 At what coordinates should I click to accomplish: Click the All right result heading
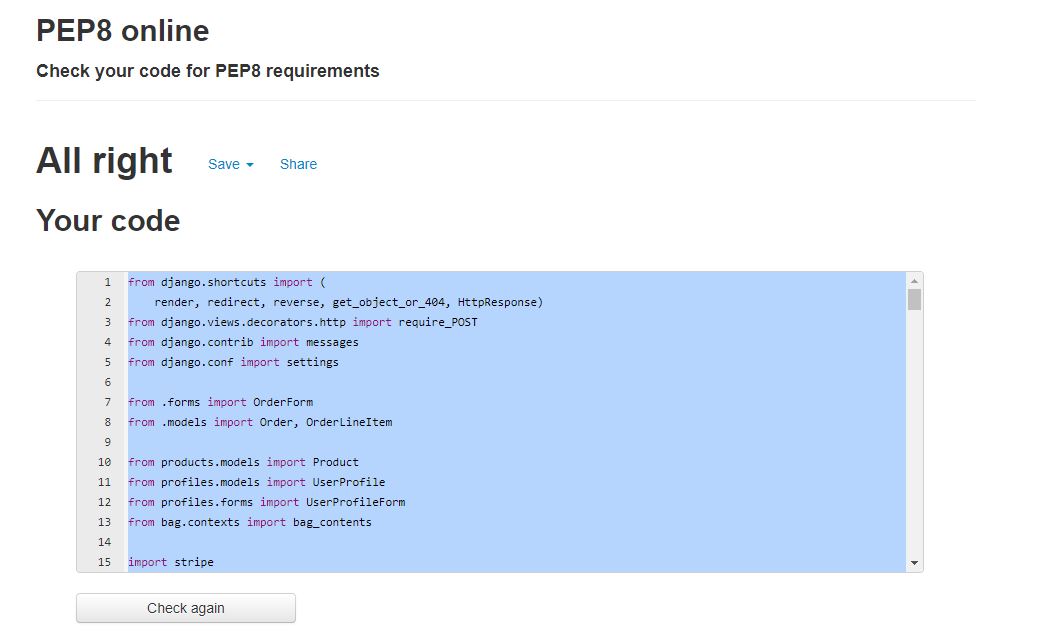(104, 160)
